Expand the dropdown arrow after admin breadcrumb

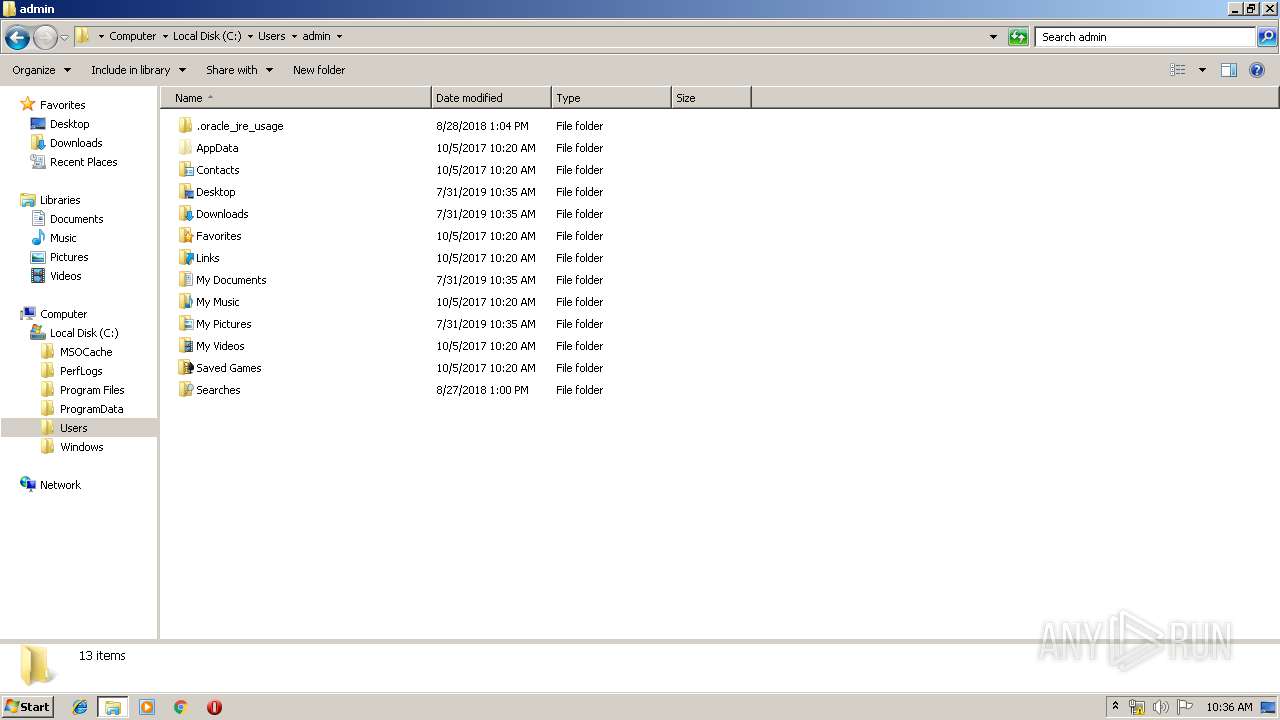point(339,36)
